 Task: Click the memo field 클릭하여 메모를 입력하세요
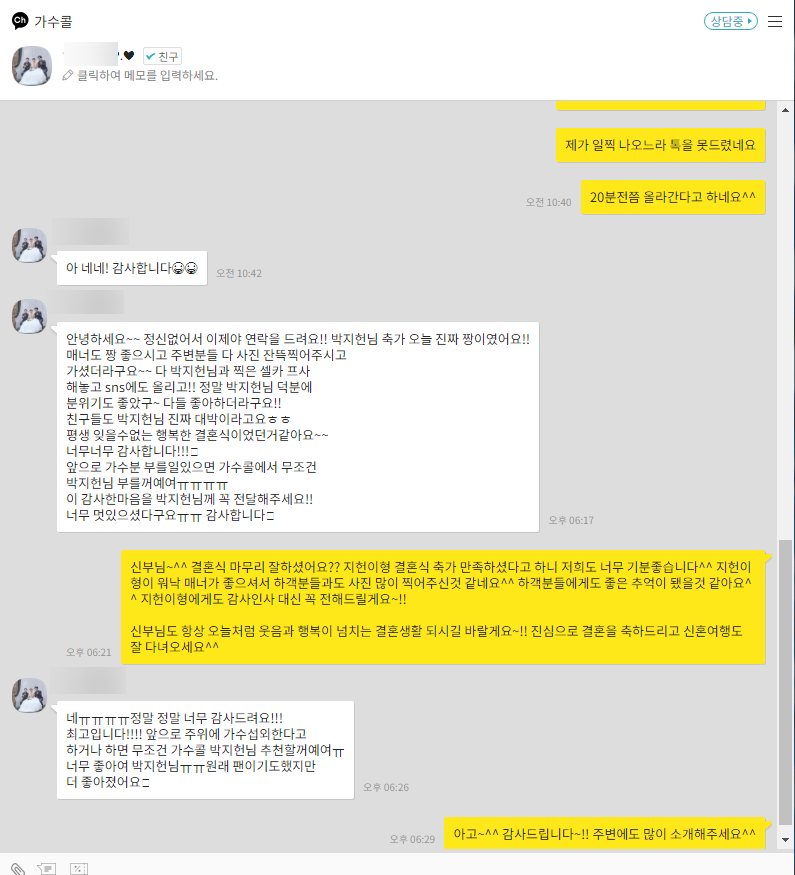(x=147, y=75)
